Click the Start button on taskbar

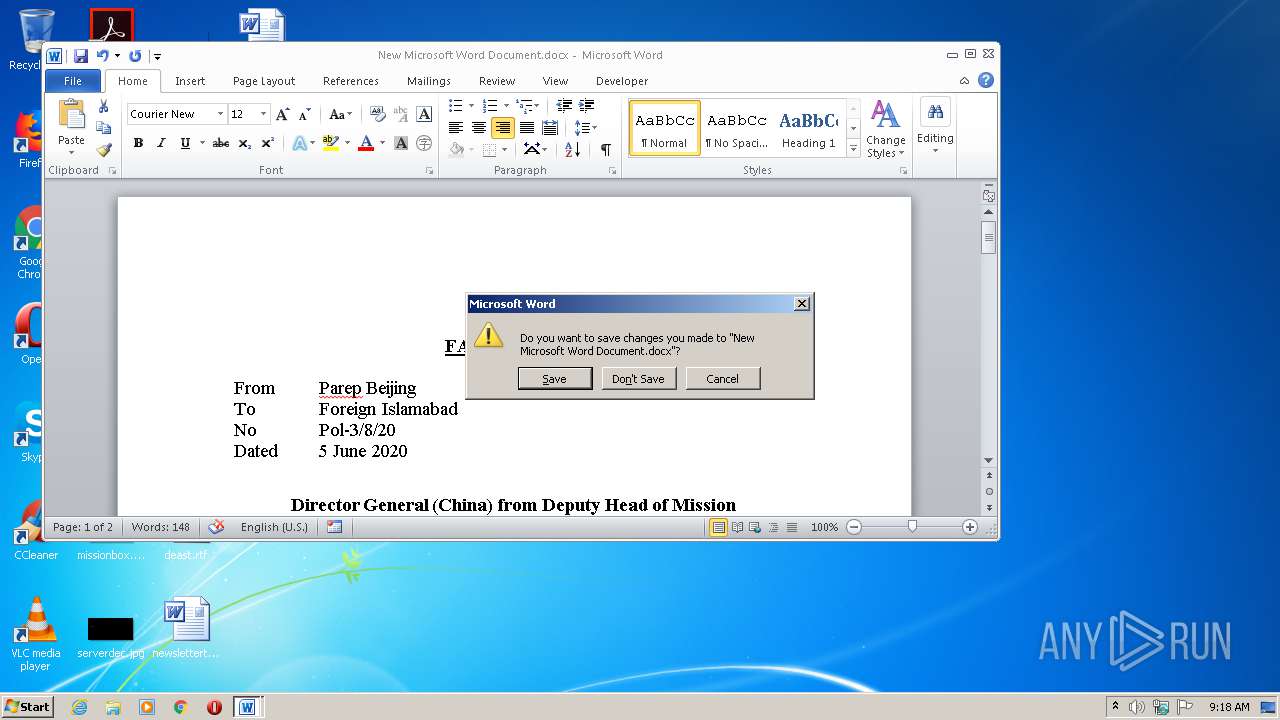27,707
